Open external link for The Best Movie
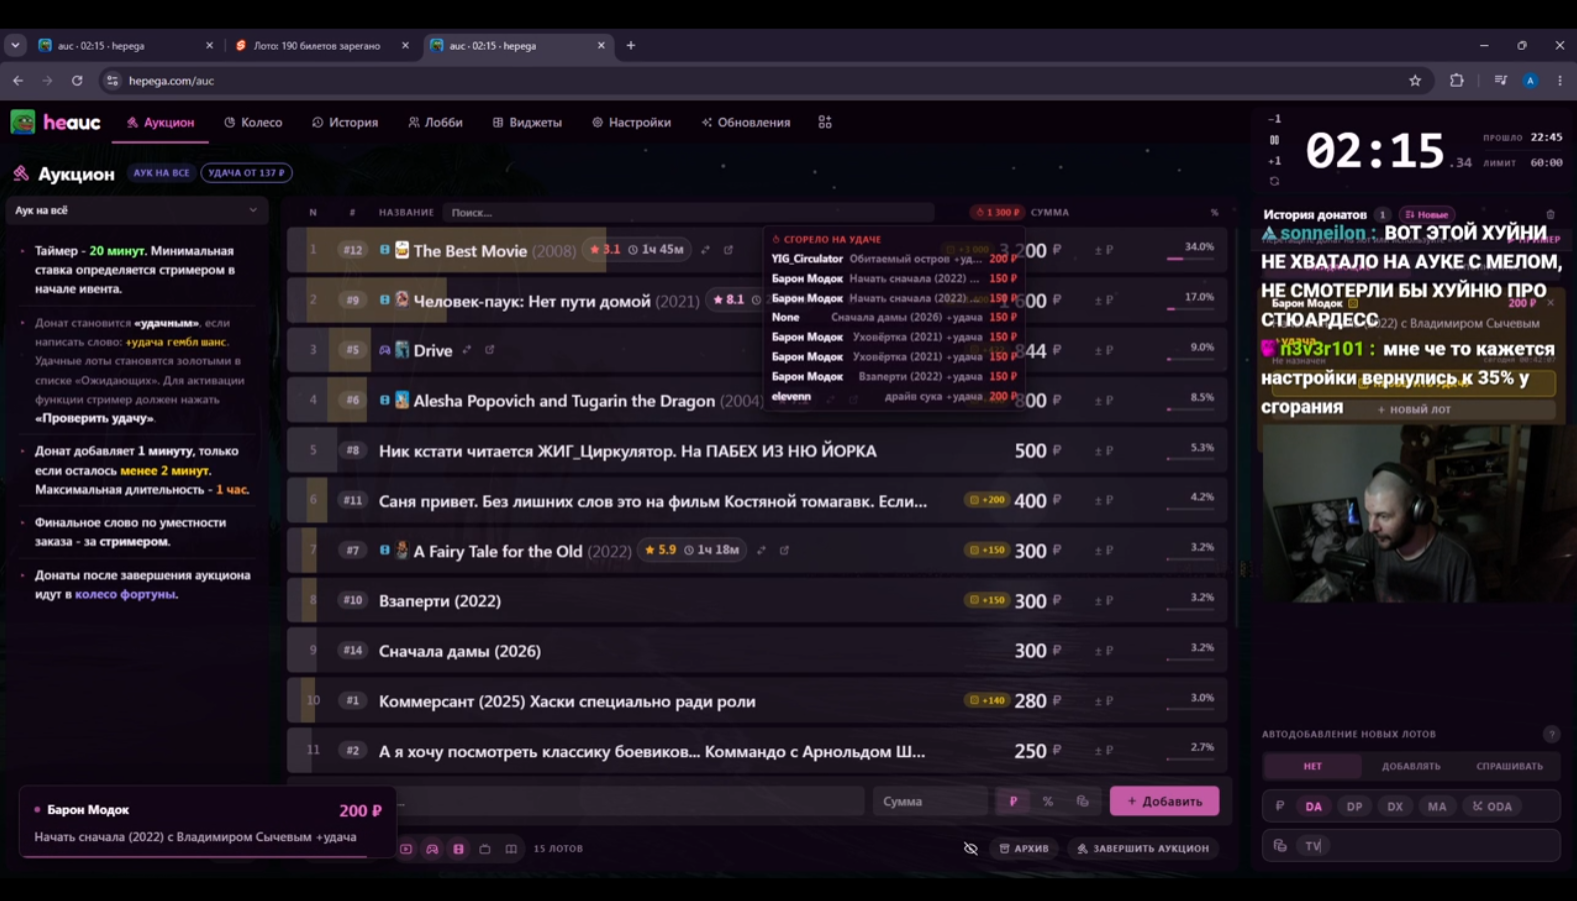Image resolution: width=1577 pixels, height=901 pixels. [x=728, y=250]
